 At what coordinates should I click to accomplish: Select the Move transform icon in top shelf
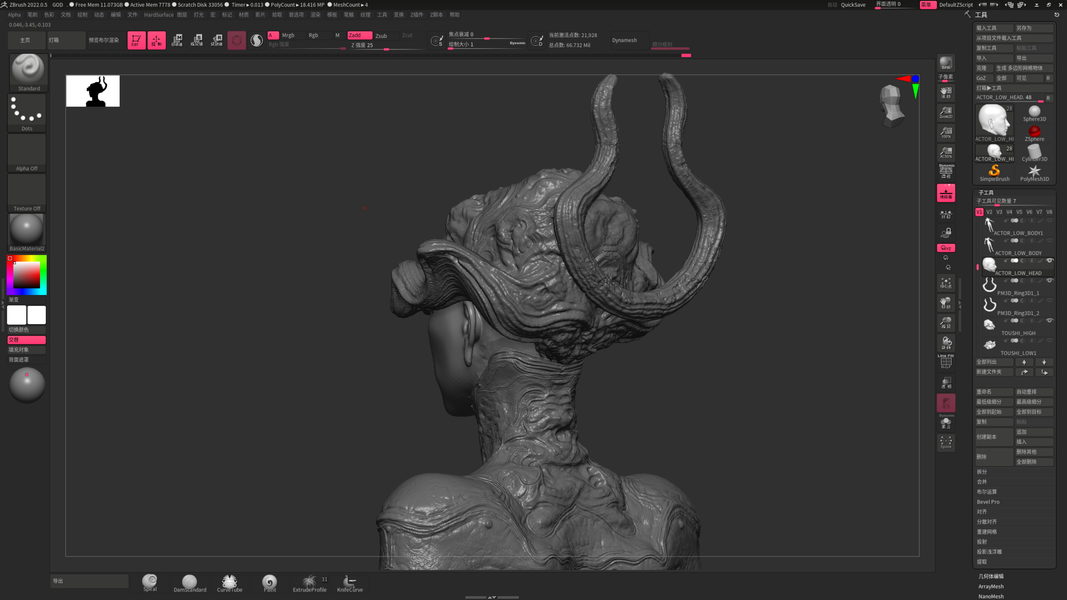pyautogui.click(x=177, y=41)
